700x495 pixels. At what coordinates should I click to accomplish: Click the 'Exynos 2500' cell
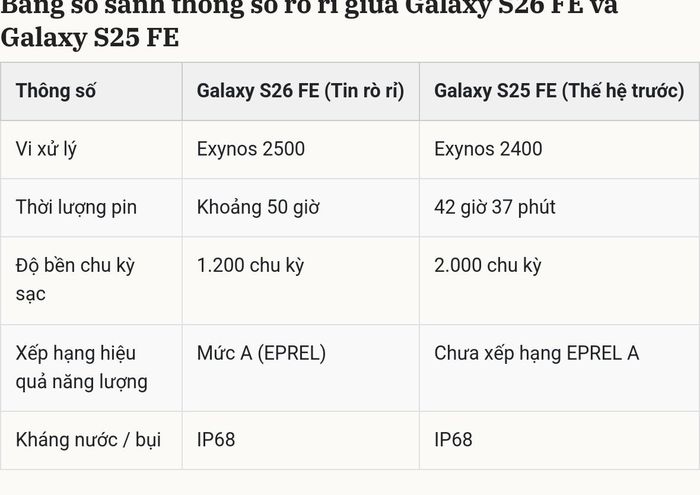(x=251, y=149)
